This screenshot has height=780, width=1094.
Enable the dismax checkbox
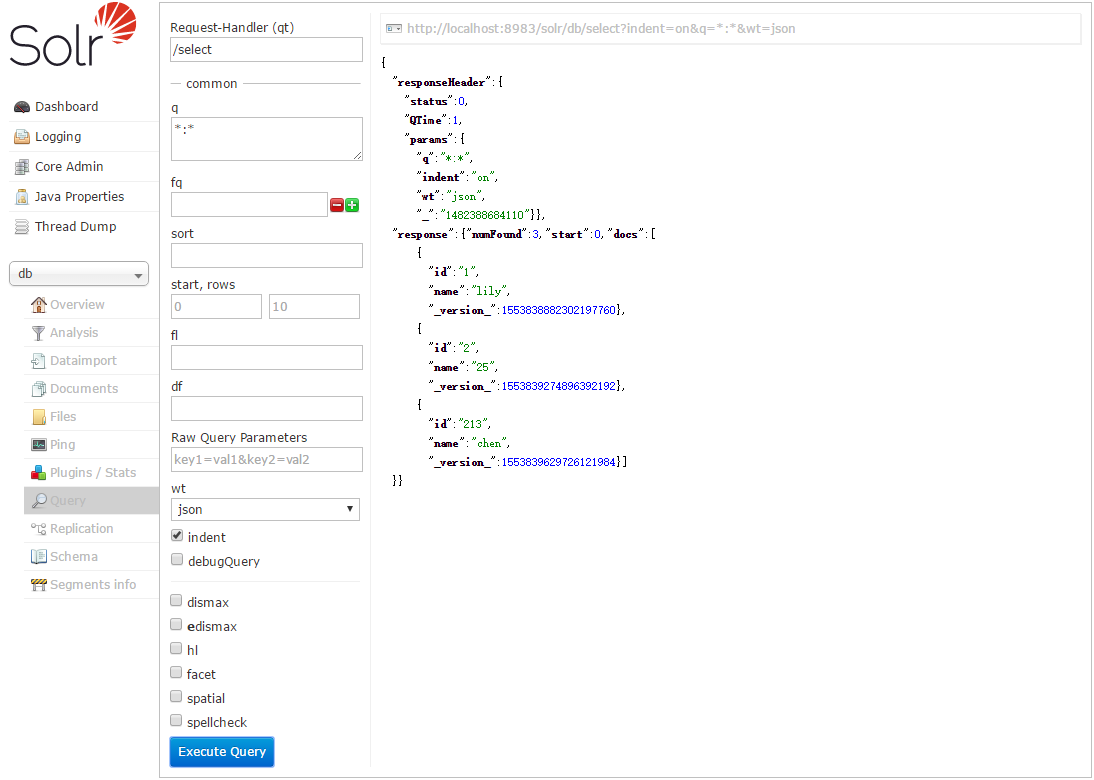click(x=177, y=601)
